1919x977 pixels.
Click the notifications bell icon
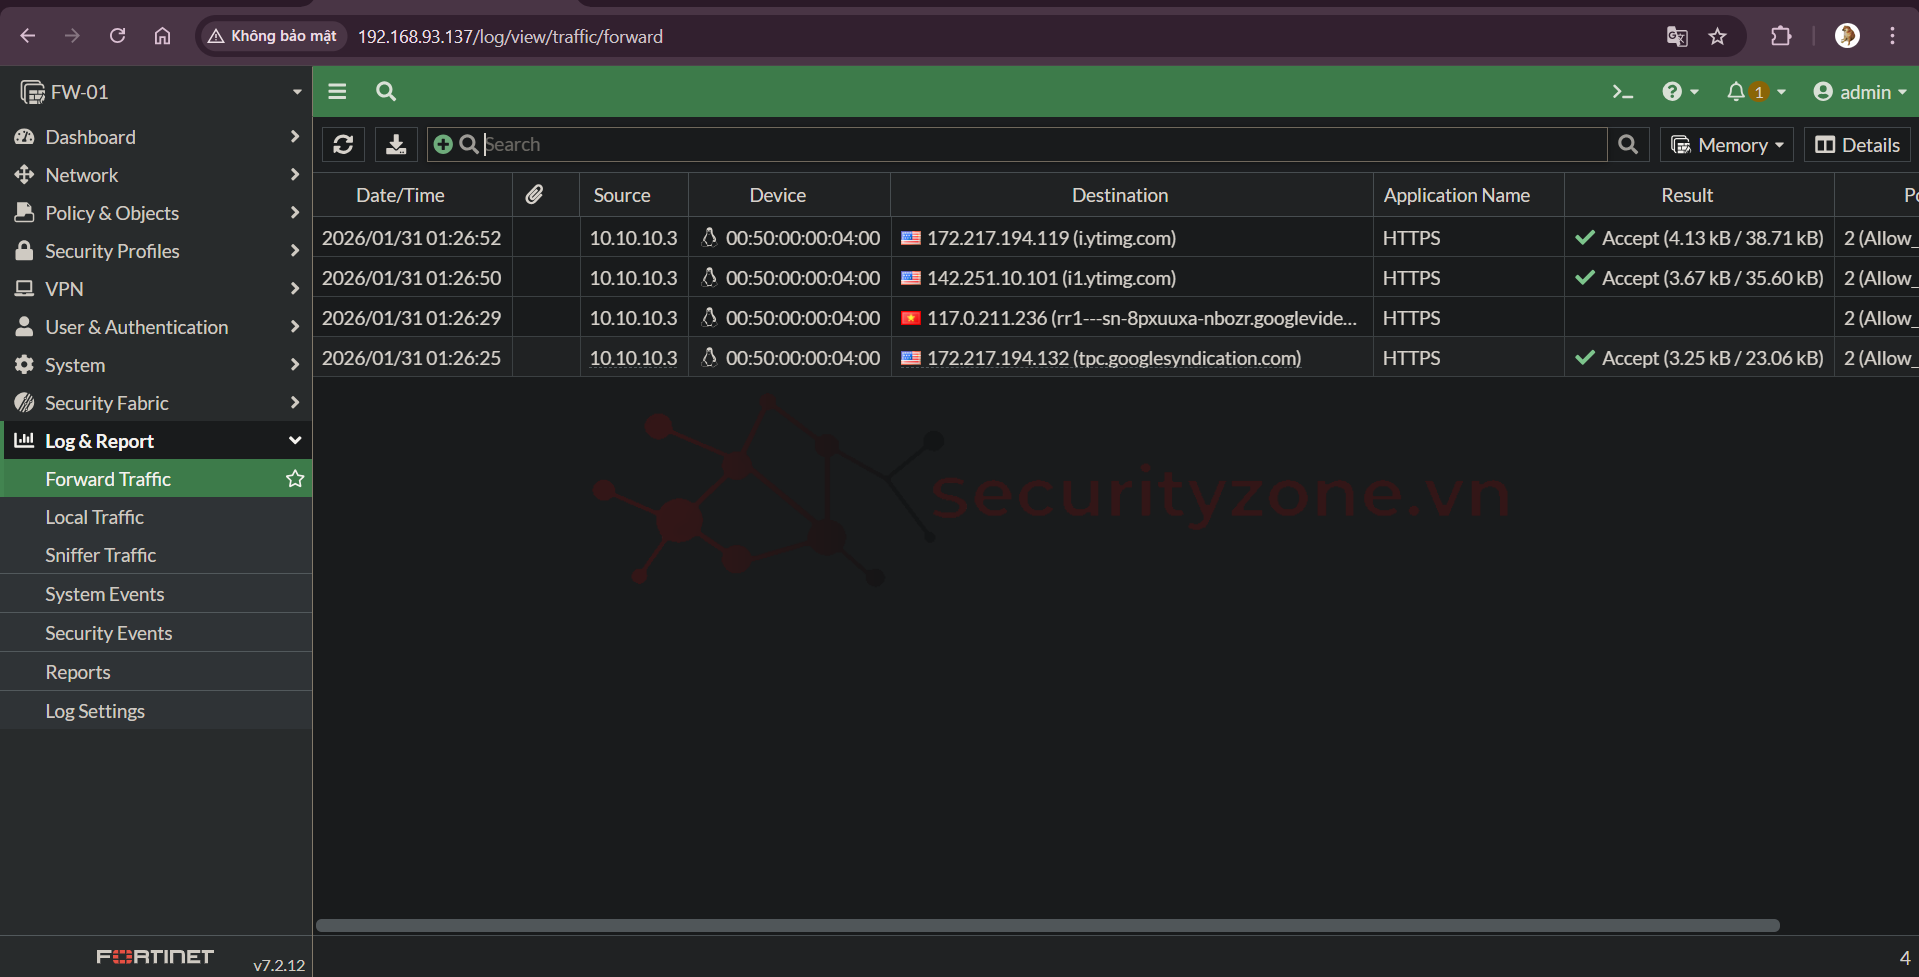coord(1736,92)
